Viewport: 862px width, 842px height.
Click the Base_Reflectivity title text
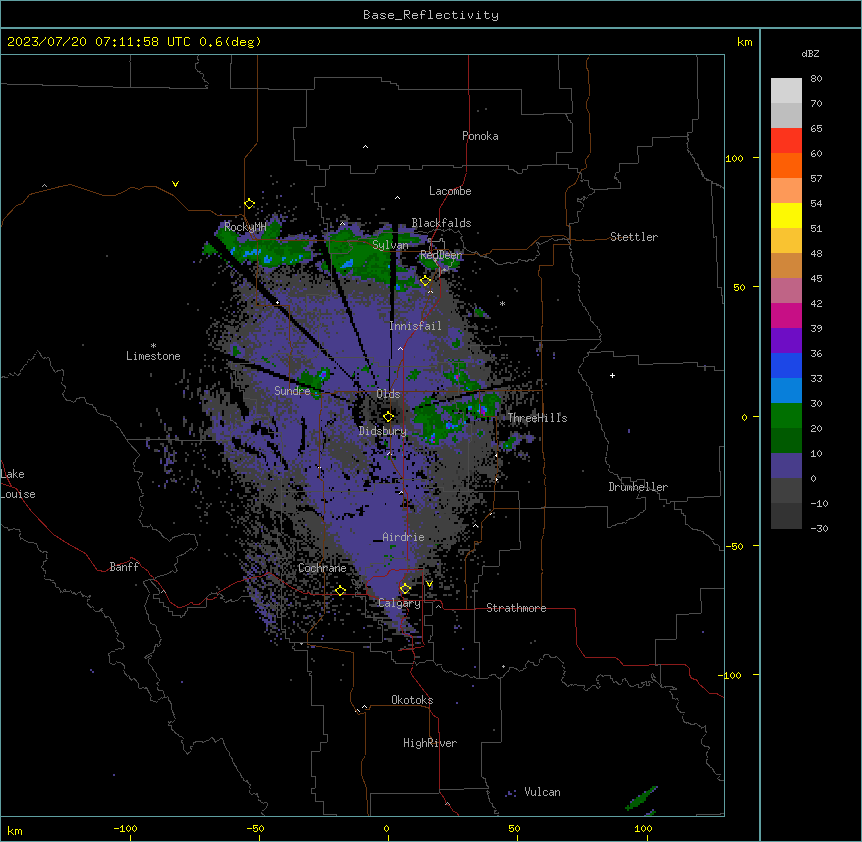click(x=431, y=15)
